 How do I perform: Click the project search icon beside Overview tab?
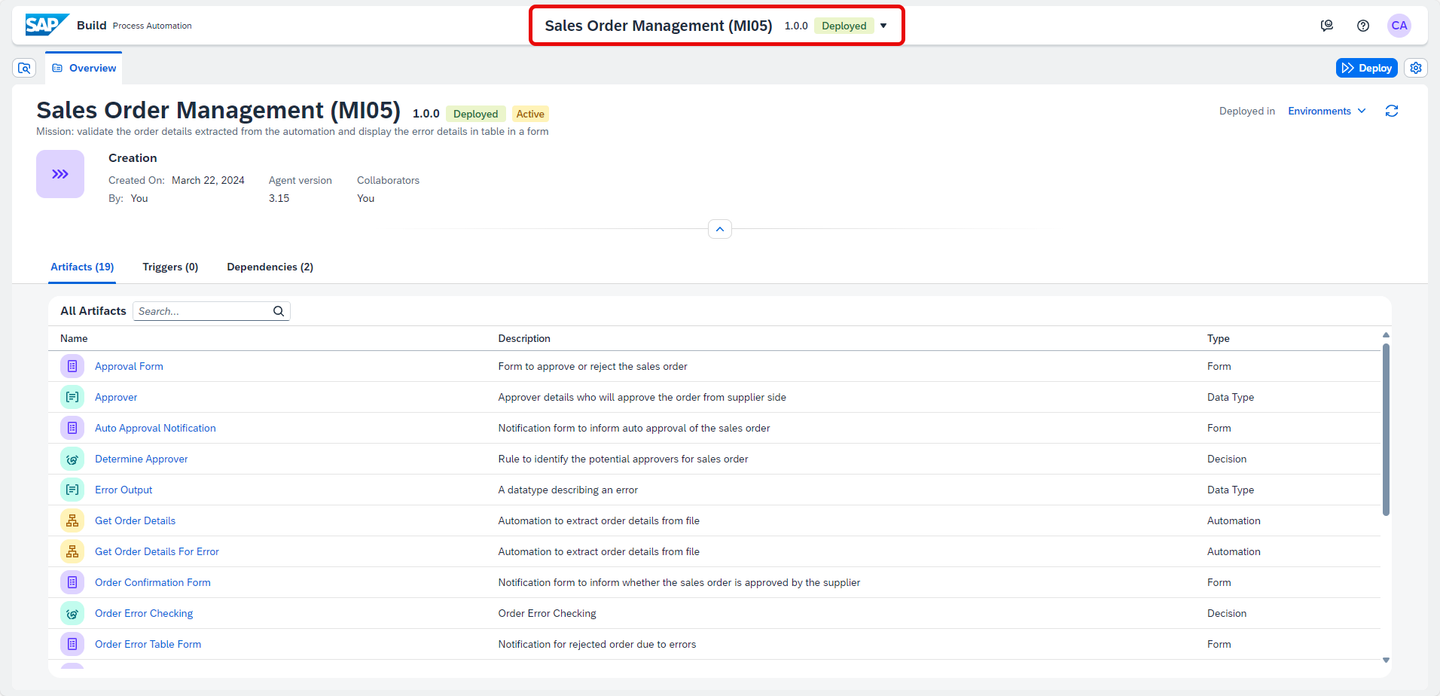click(x=25, y=68)
